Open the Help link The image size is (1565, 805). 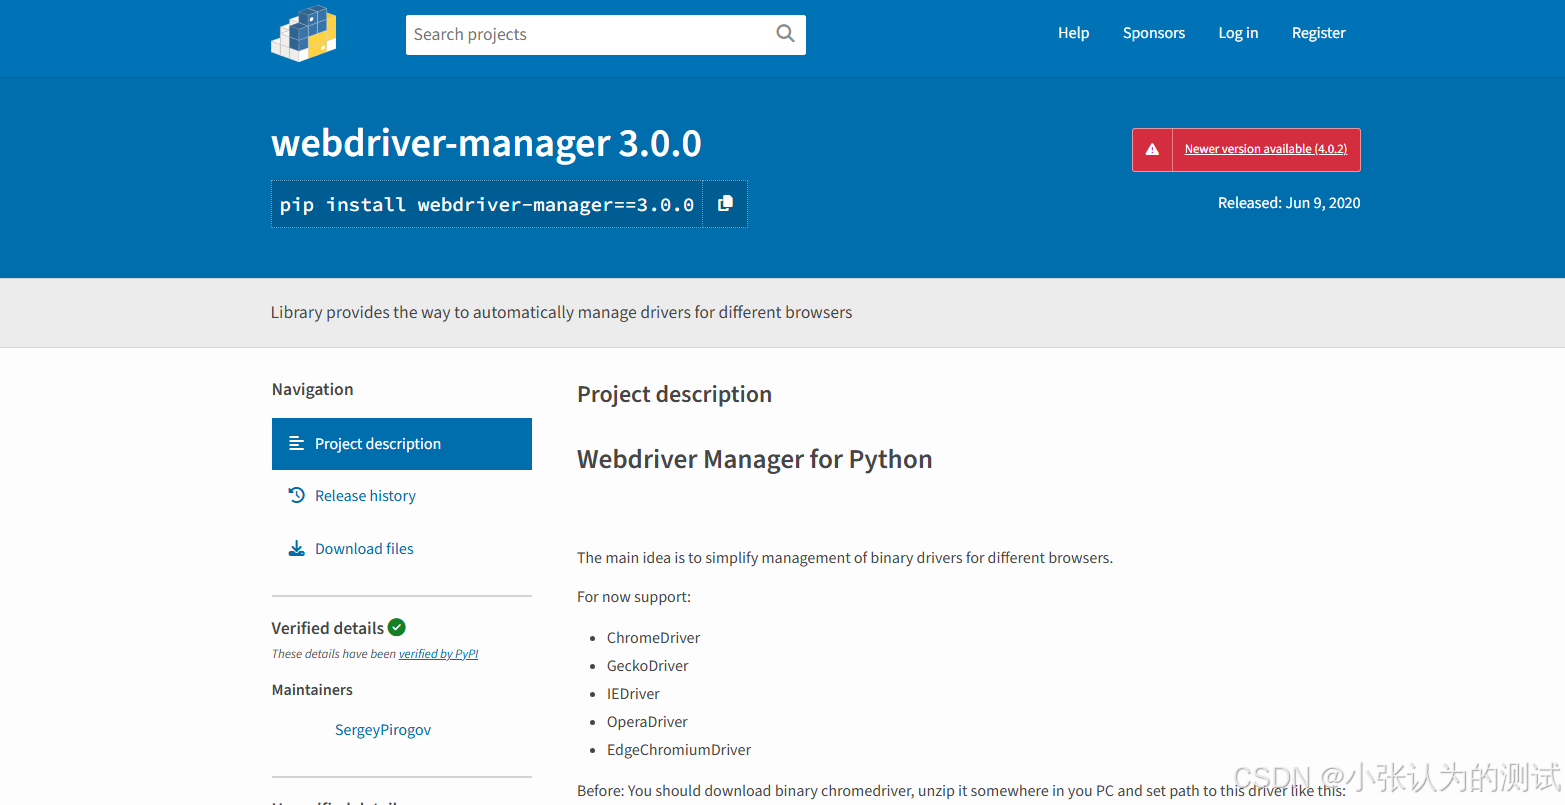pos(1073,33)
